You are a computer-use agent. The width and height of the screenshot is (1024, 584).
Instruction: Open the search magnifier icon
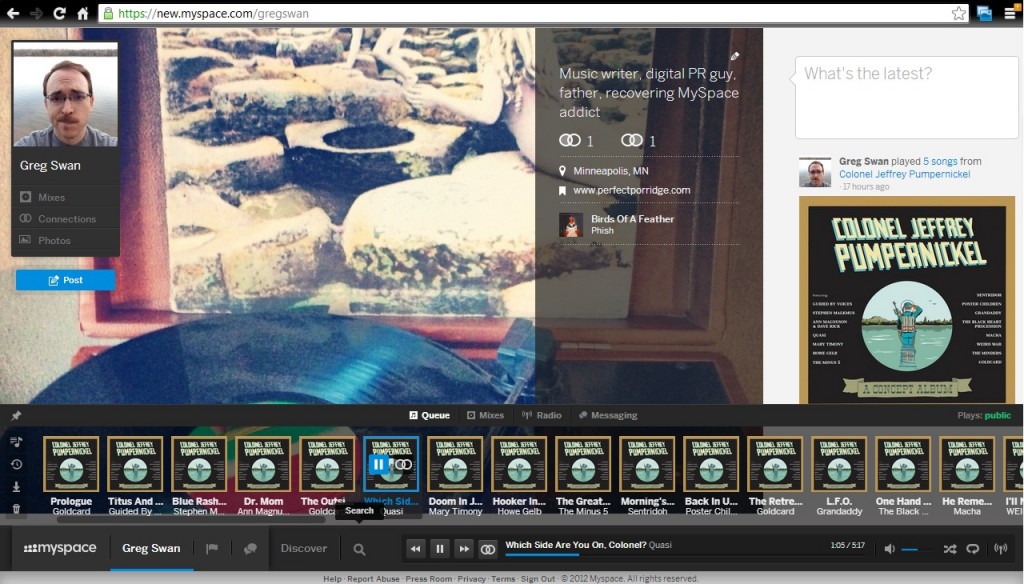coord(359,549)
